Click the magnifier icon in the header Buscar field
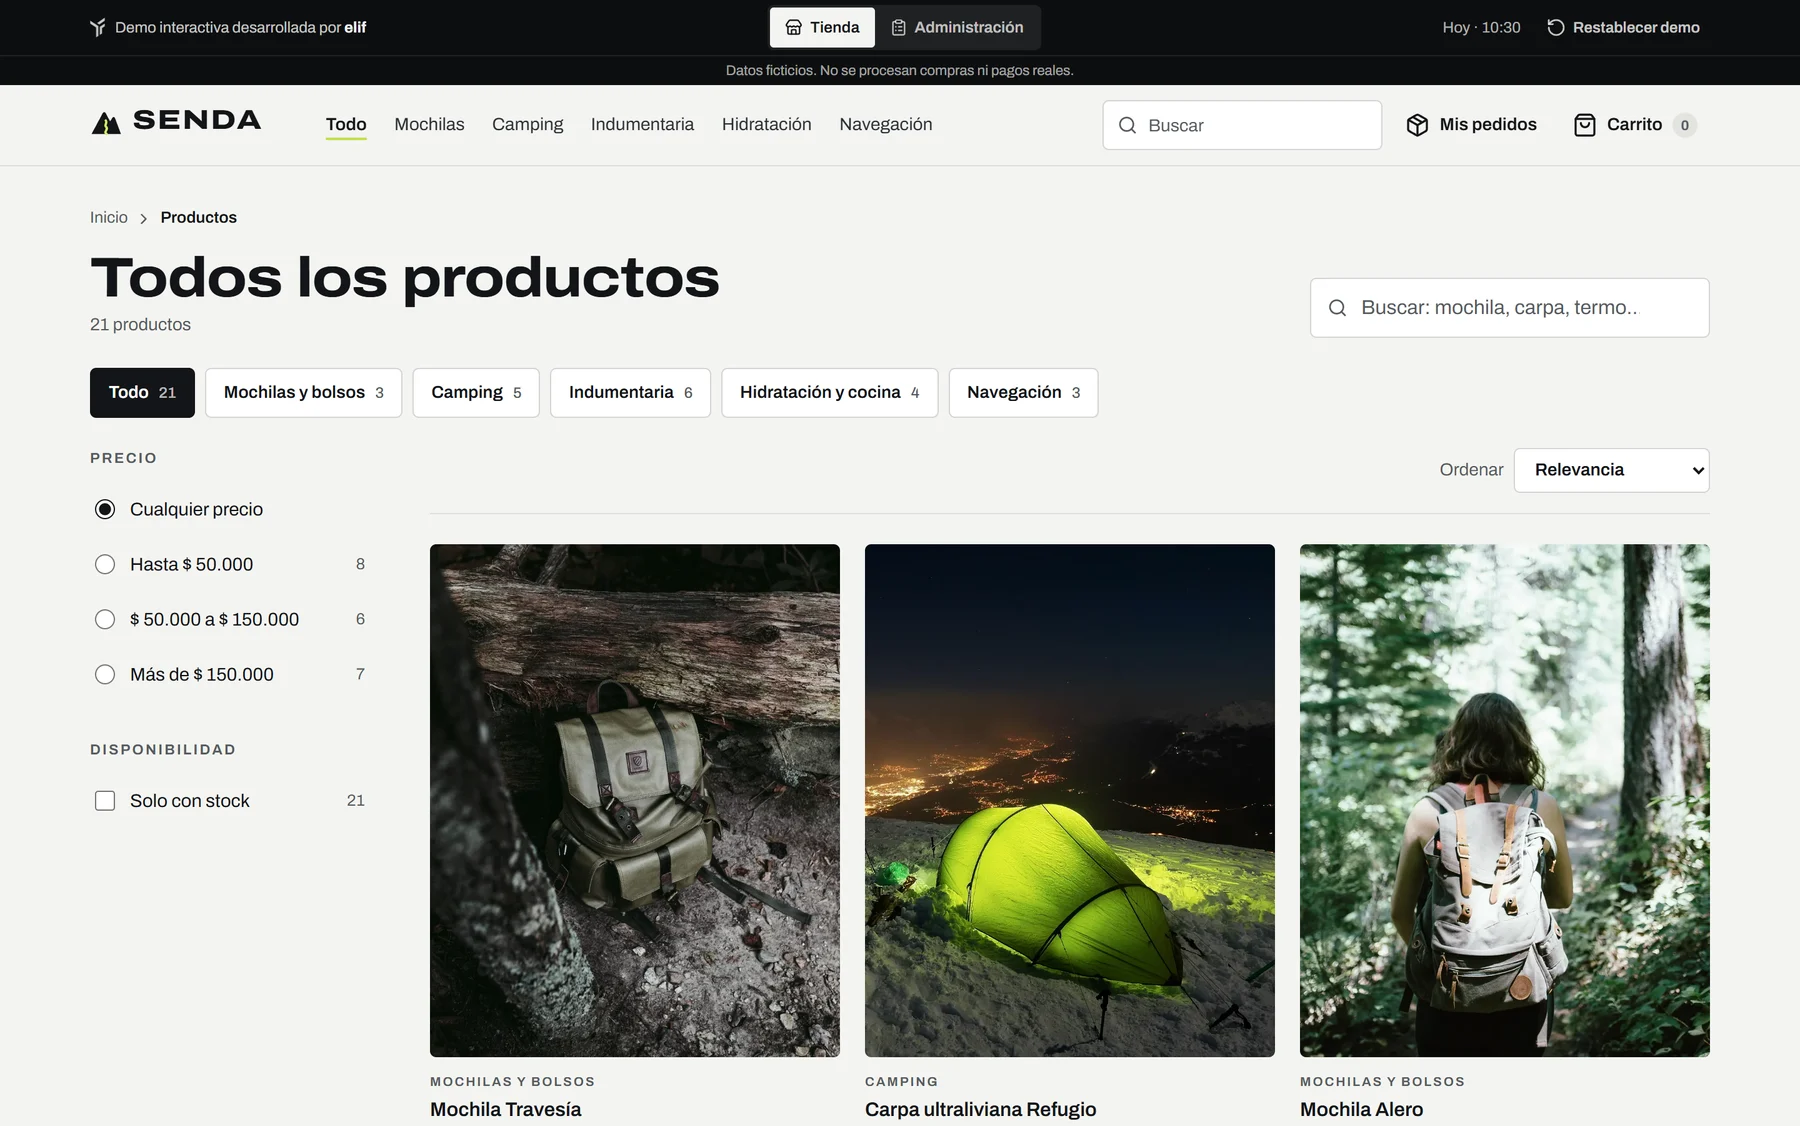 [x=1127, y=125]
